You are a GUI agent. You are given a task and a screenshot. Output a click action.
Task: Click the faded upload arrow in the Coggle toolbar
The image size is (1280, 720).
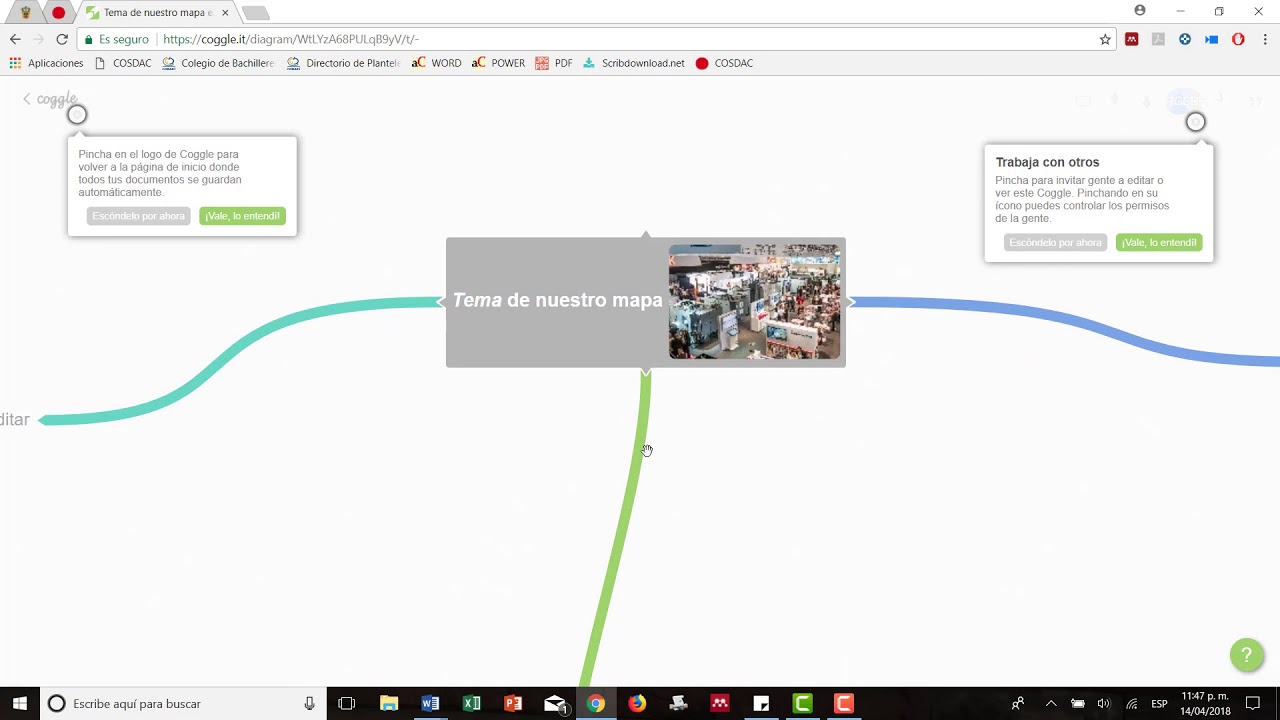[1115, 99]
